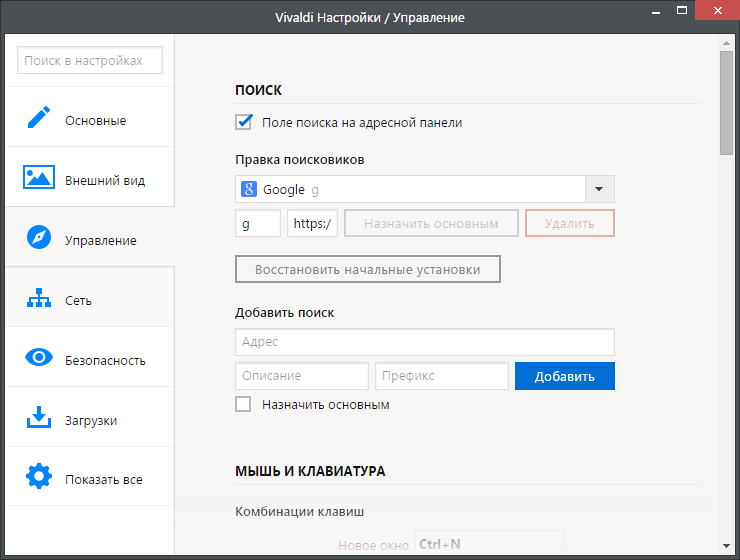The image size is (740, 560).
Task: Click the download icon for Загрузки
Action: tap(39, 418)
